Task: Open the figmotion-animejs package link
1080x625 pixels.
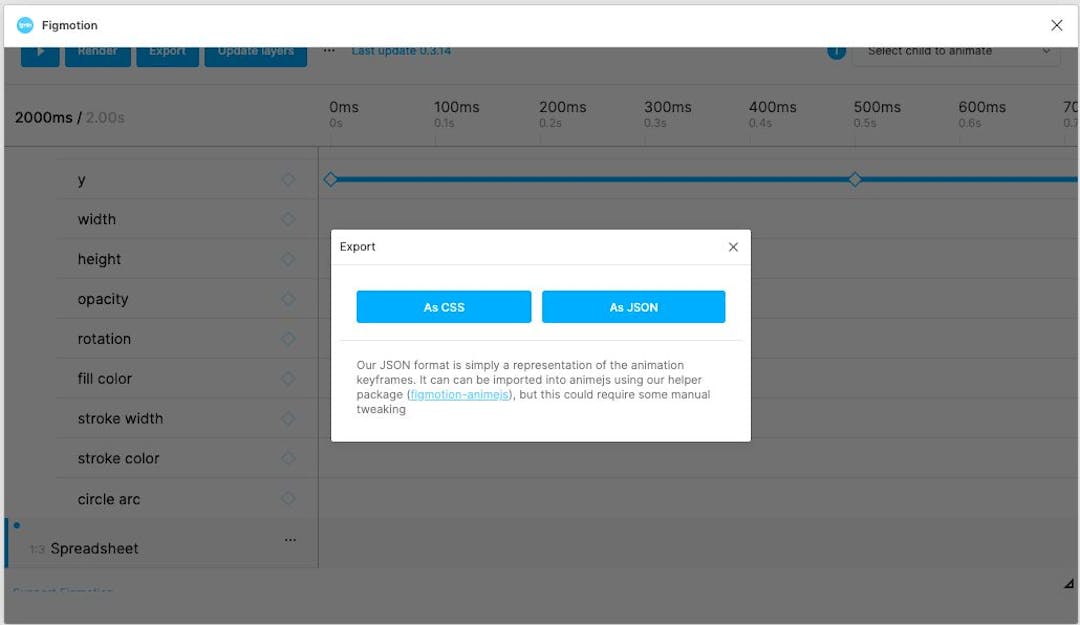Action: pos(459,394)
